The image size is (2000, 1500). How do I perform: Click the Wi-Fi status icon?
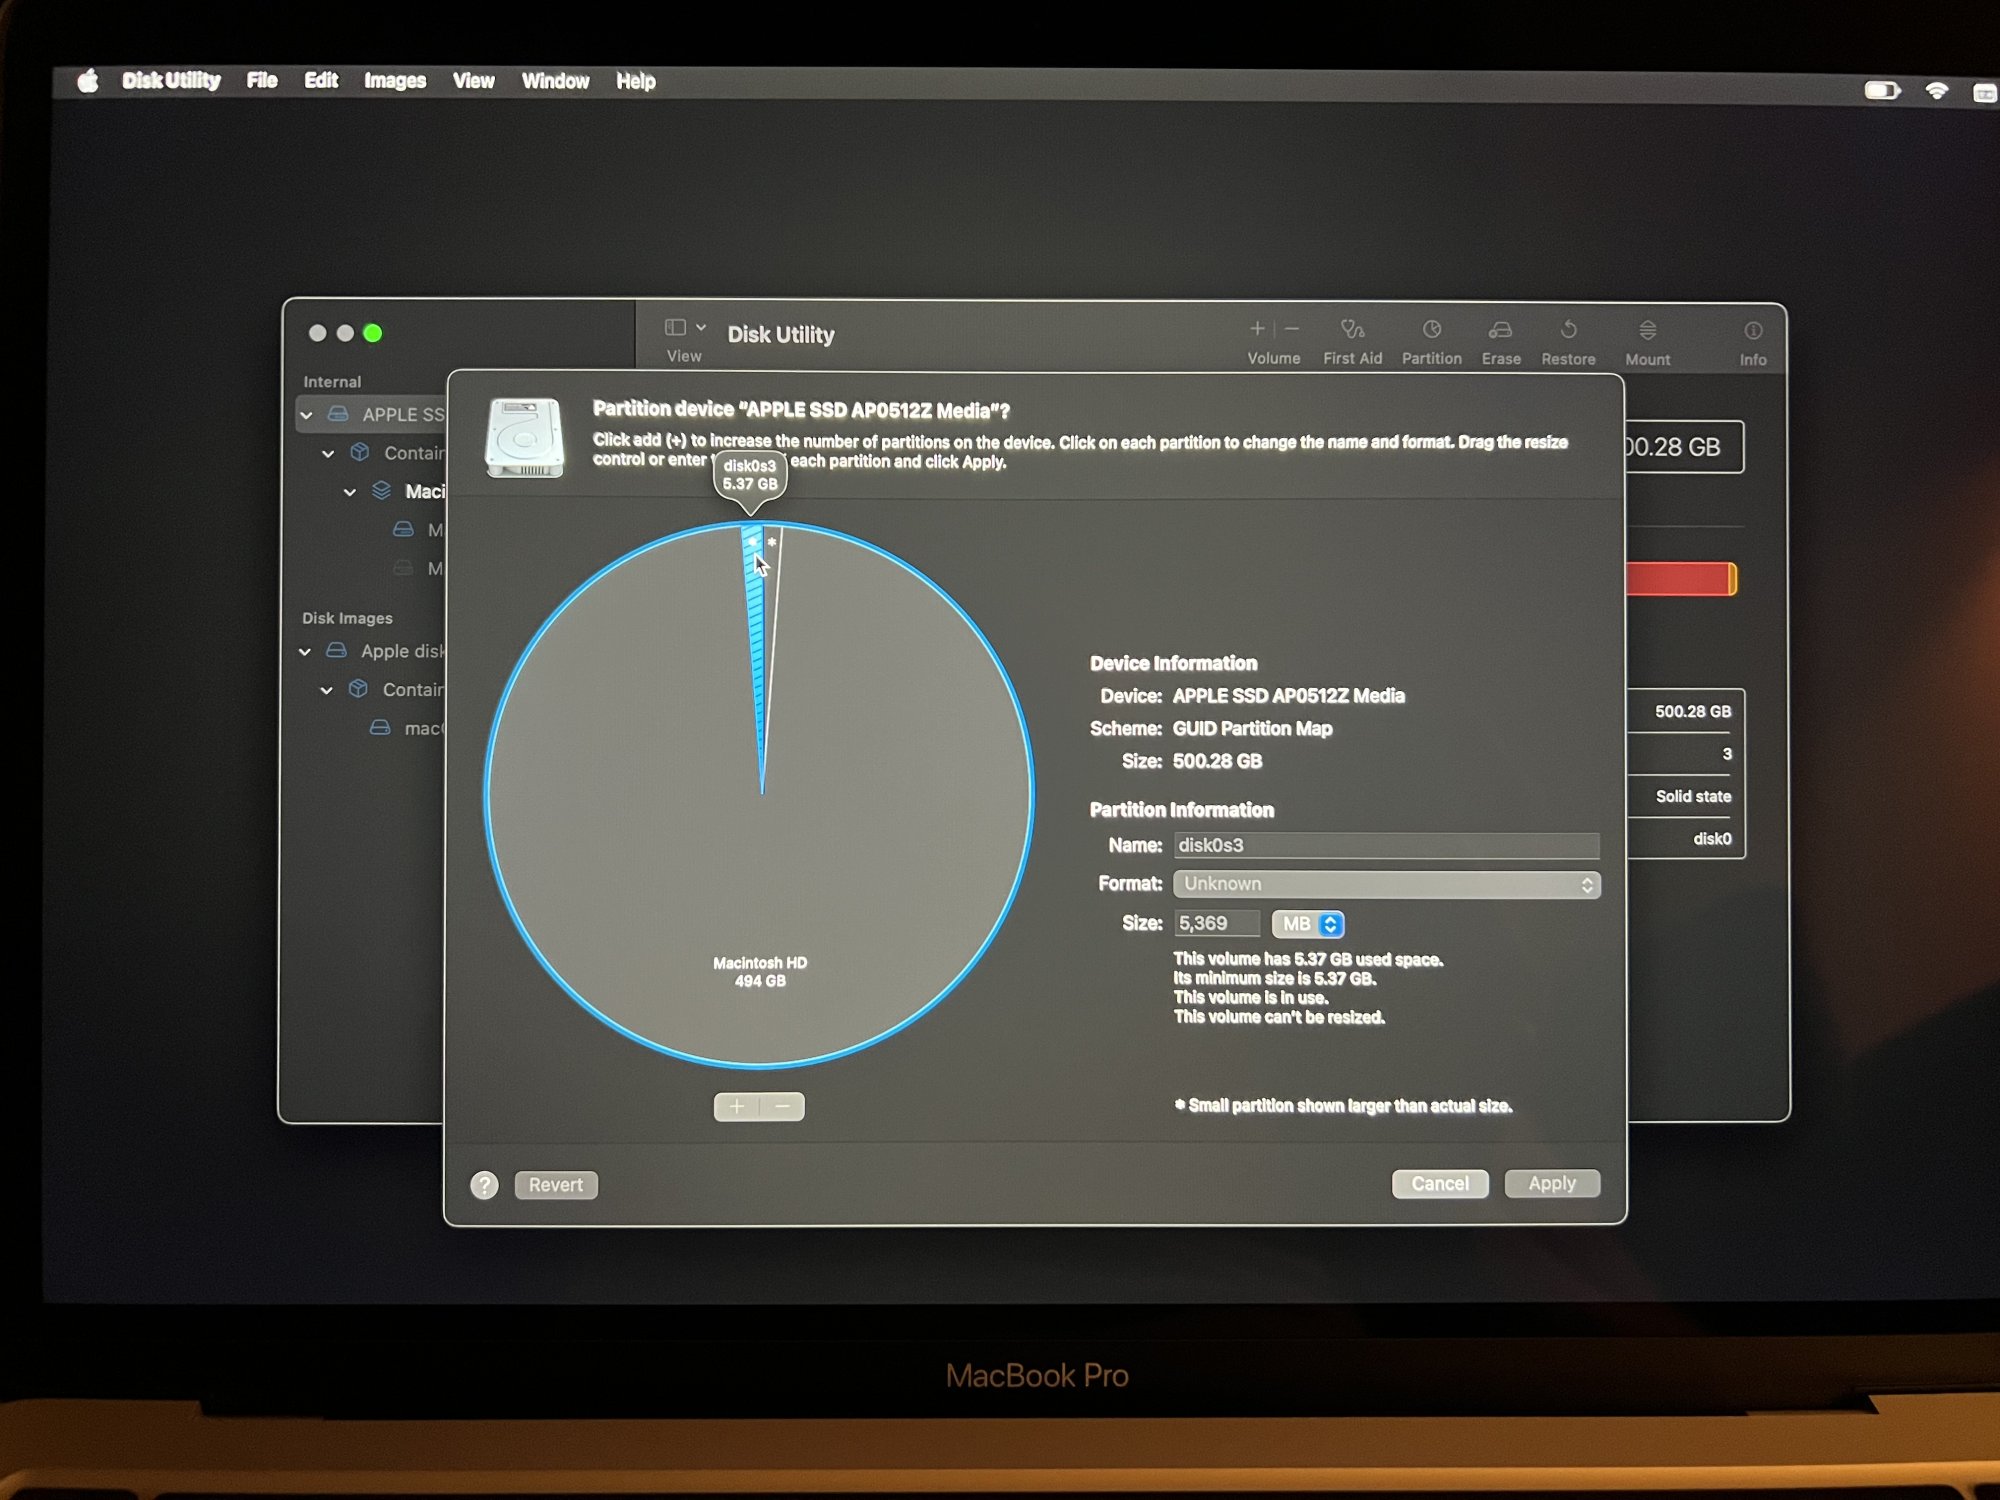pyautogui.click(x=1937, y=91)
